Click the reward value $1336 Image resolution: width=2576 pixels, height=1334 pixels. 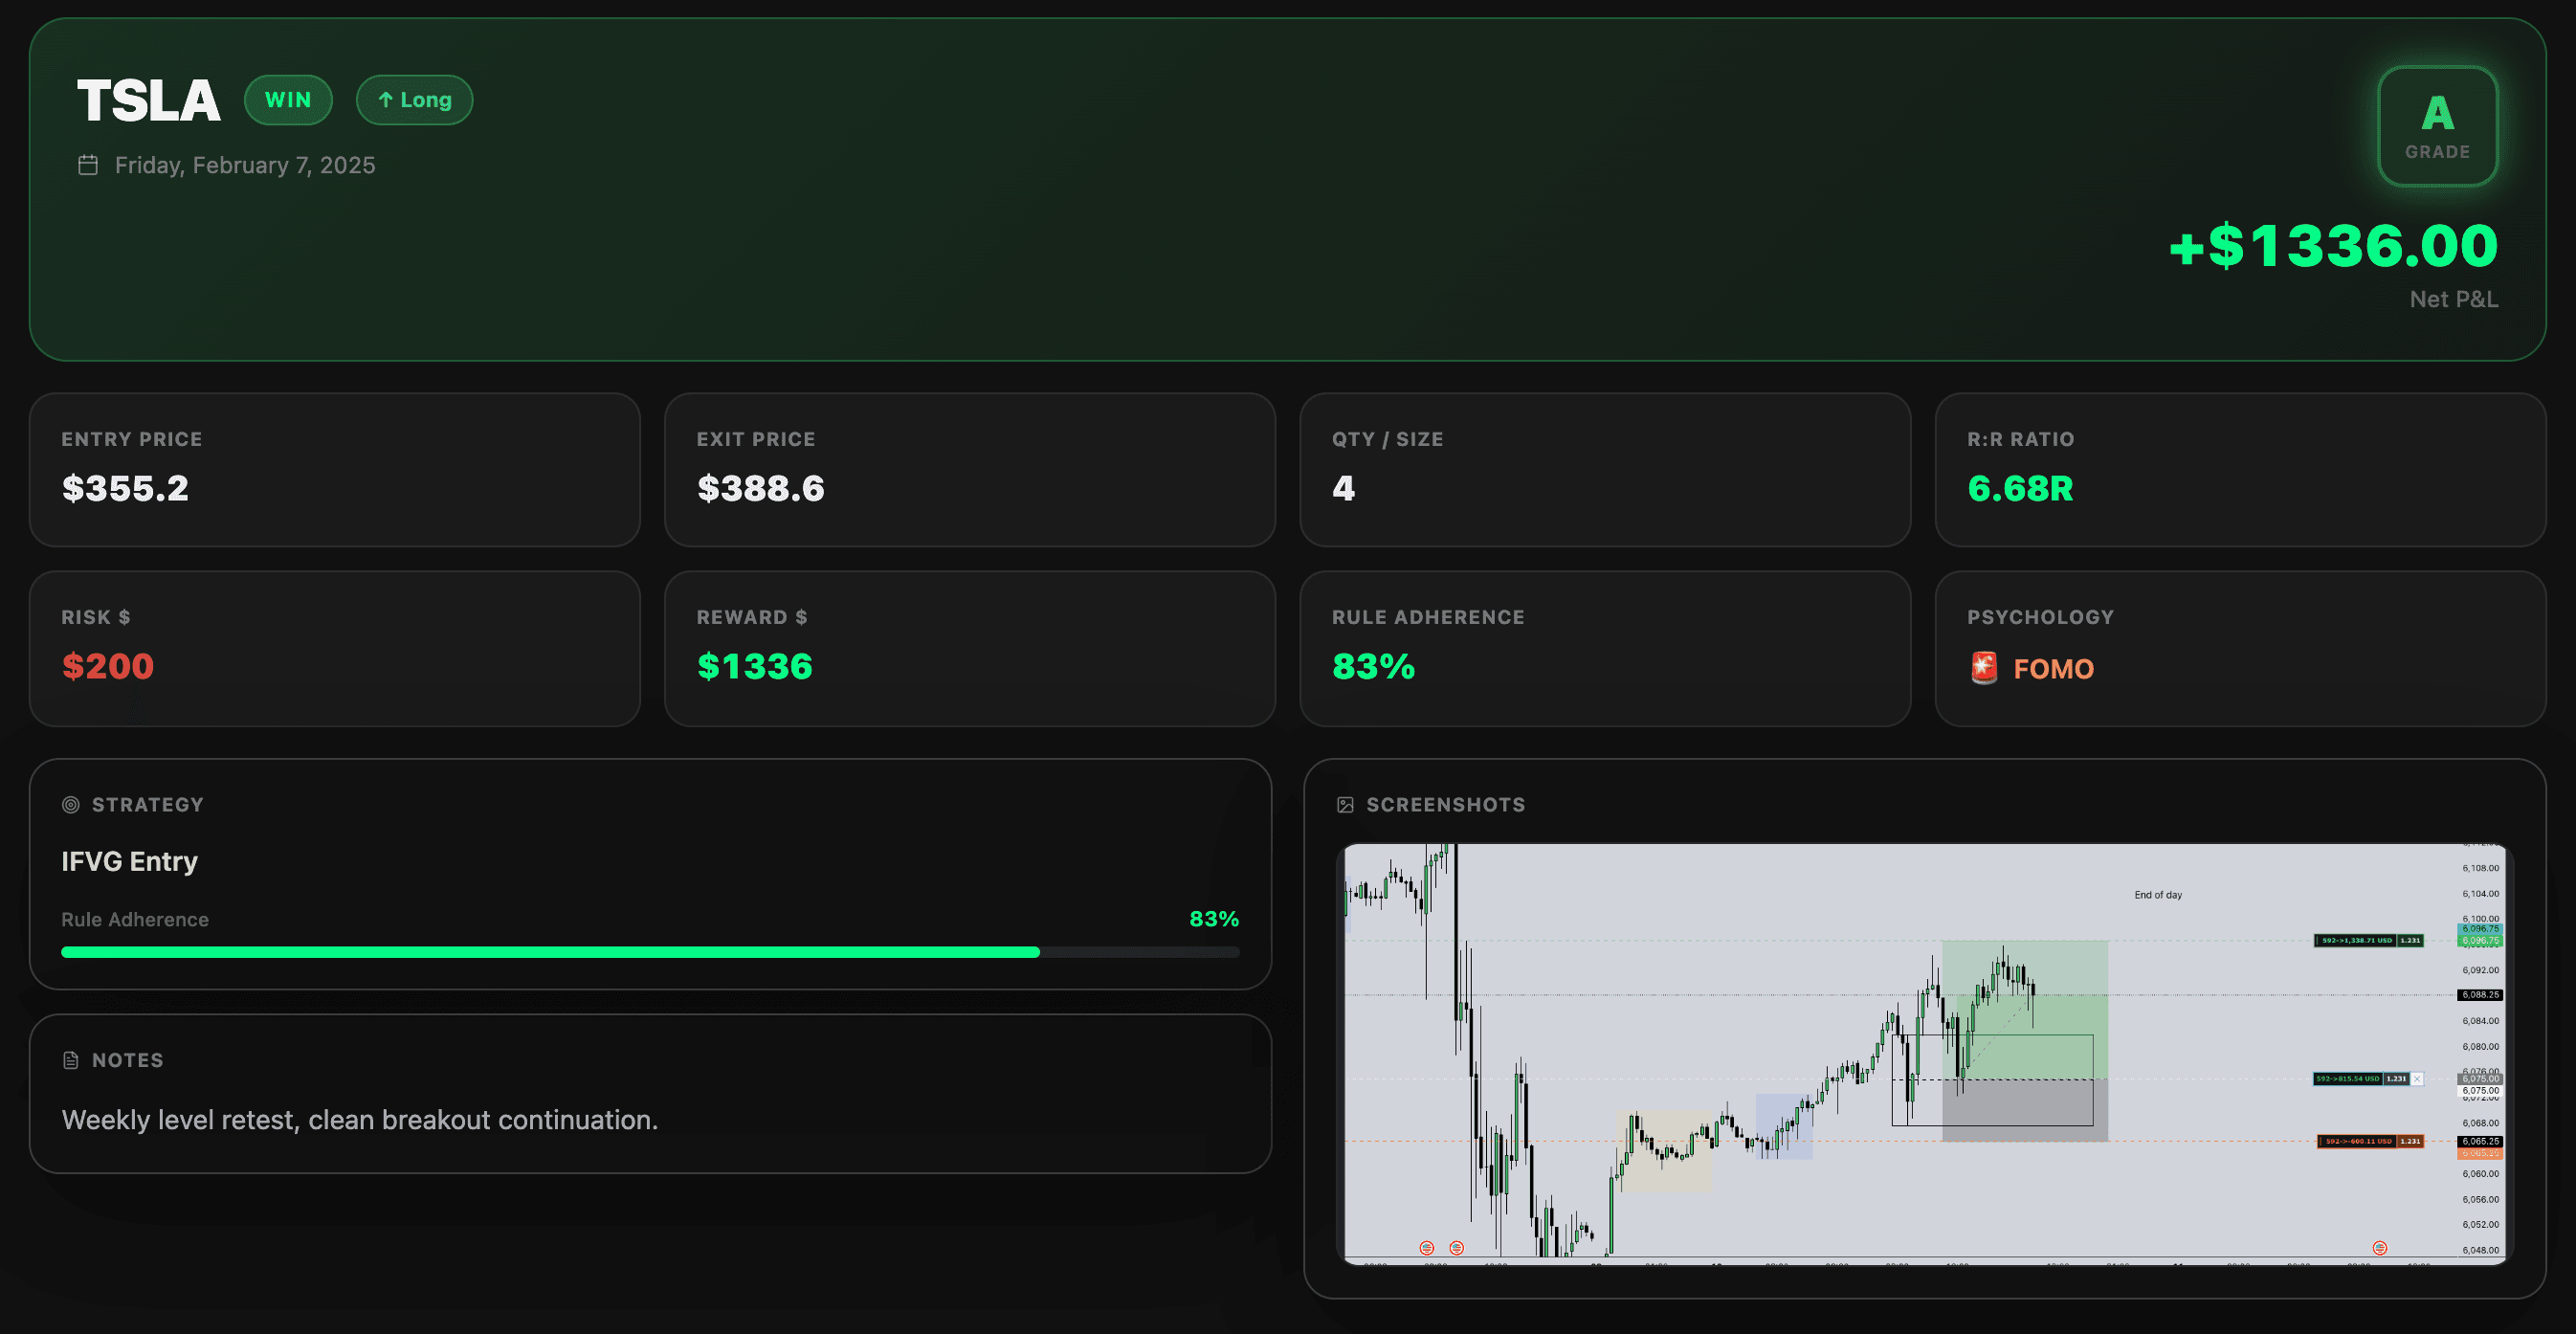tap(754, 666)
